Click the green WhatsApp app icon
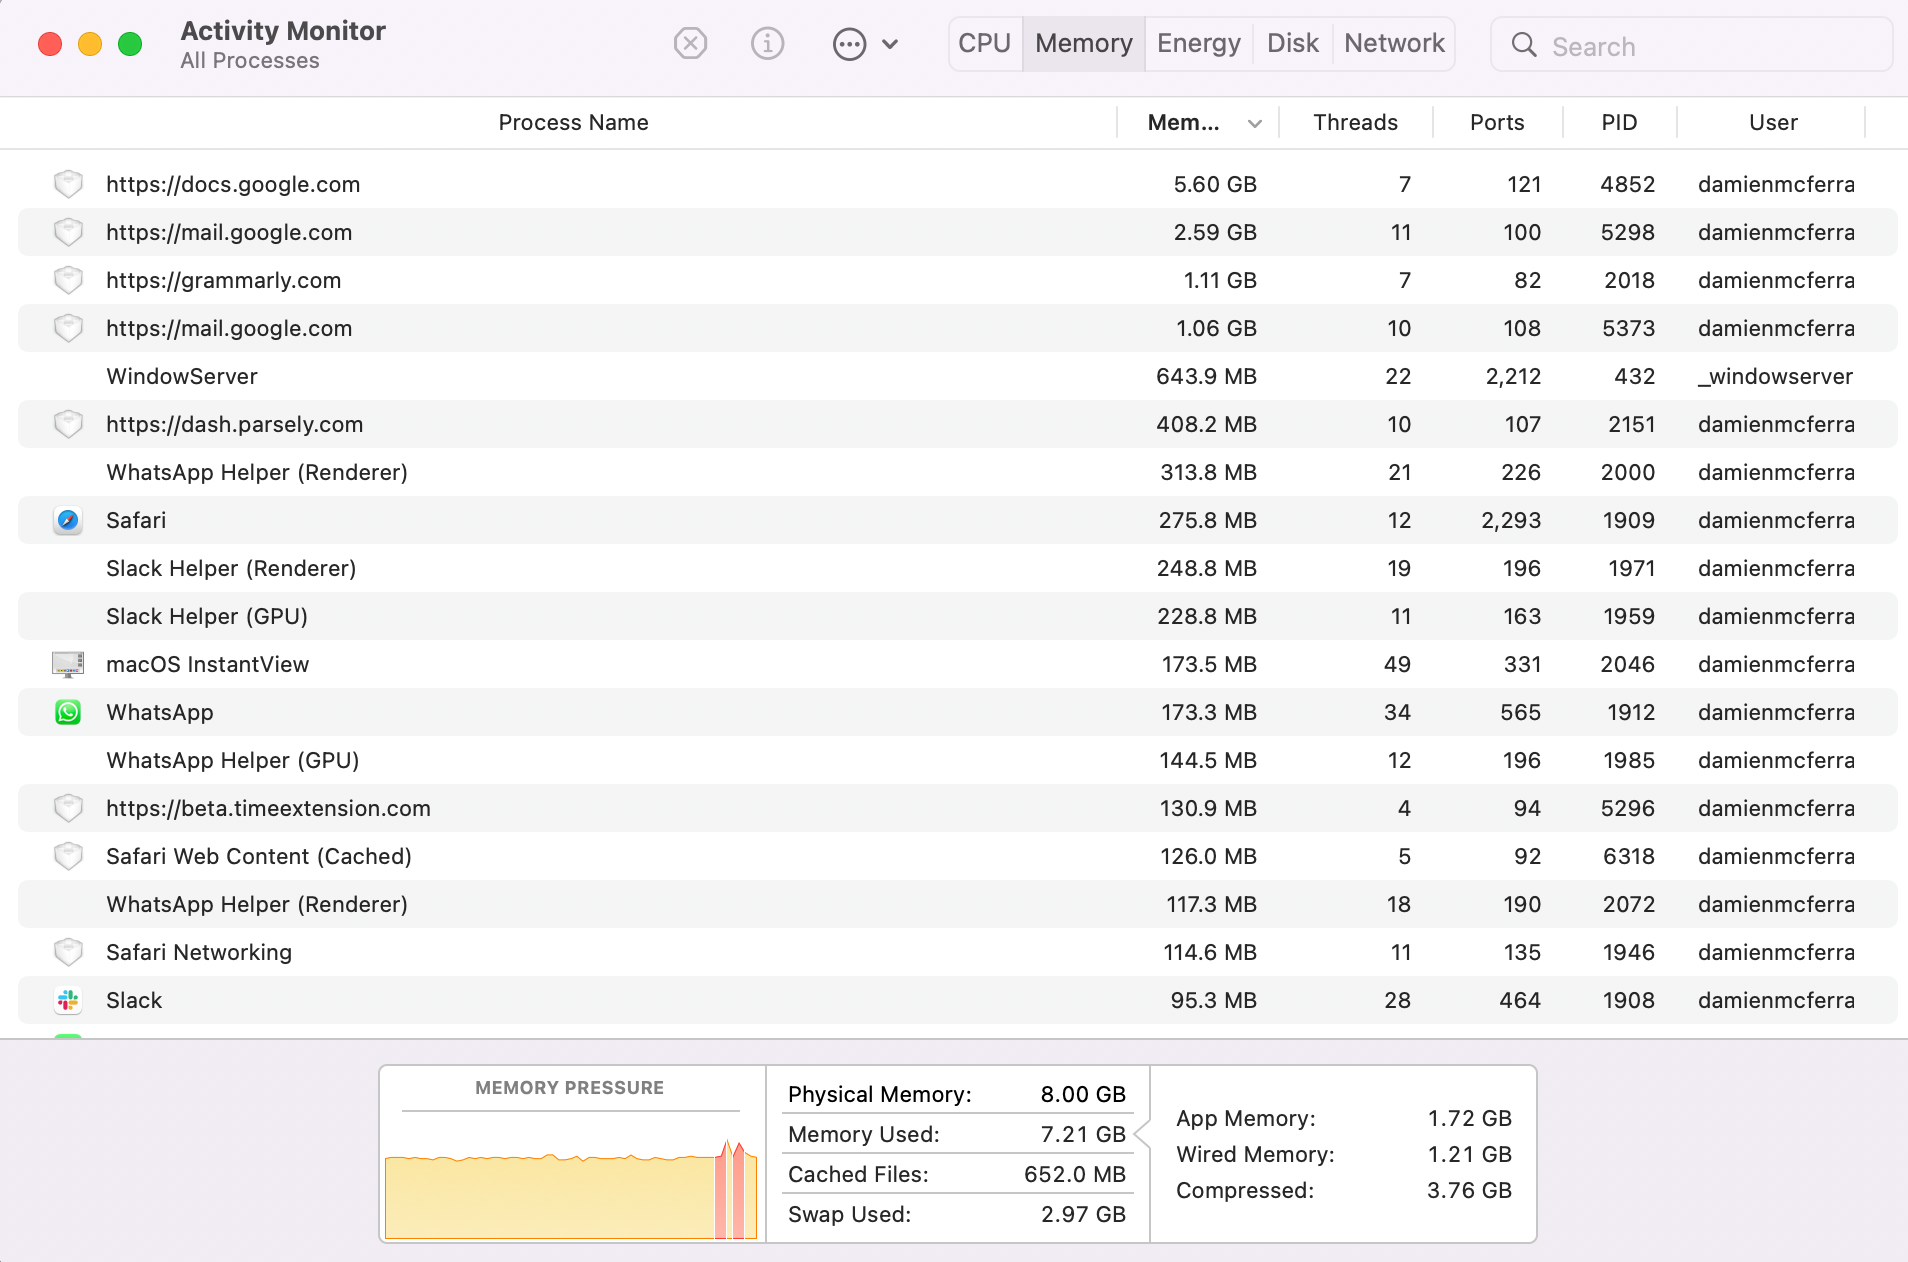This screenshot has height=1262, width=1908. 68,712
